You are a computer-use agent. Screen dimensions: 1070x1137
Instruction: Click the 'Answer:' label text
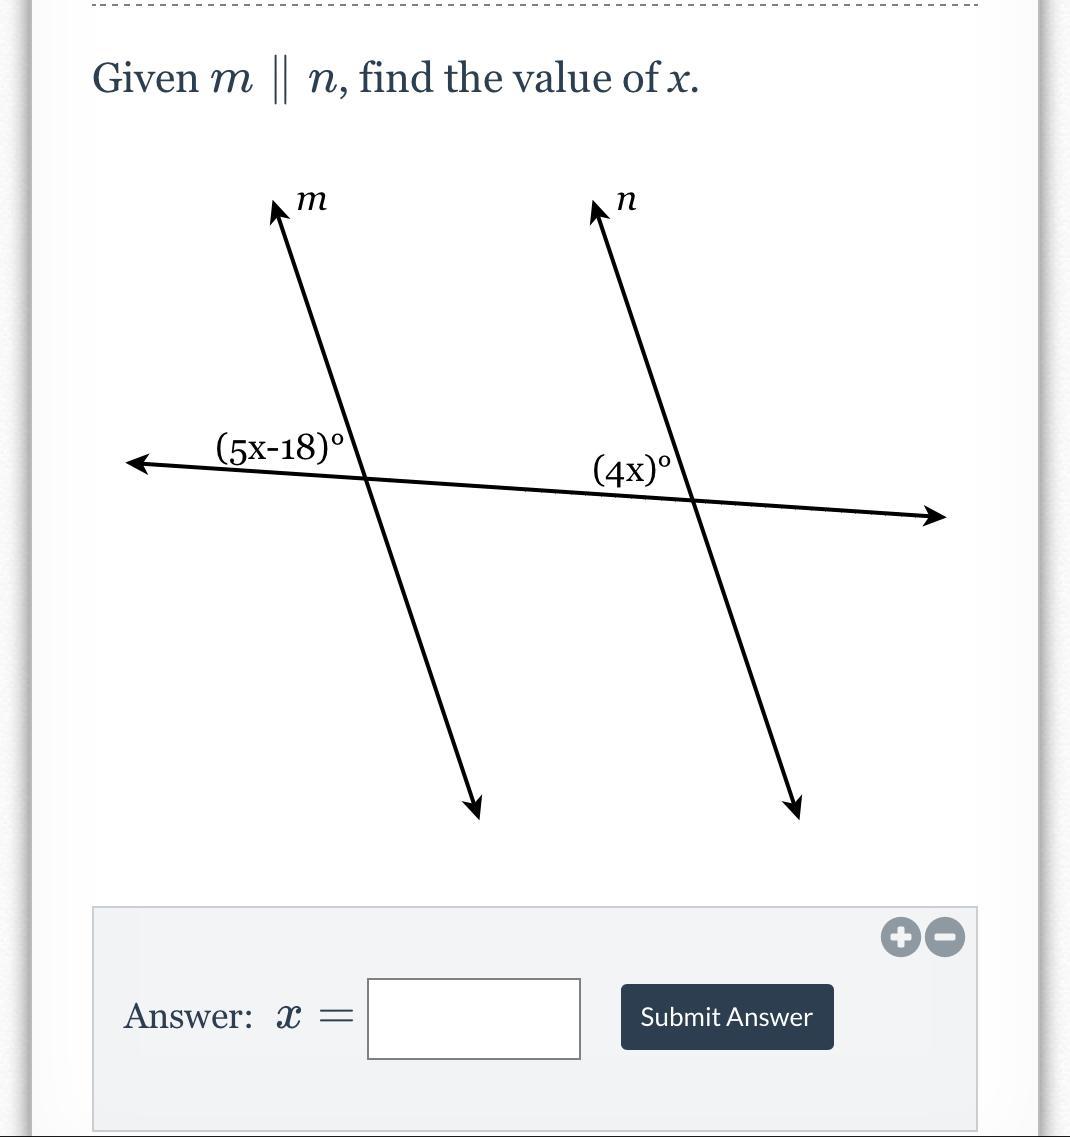188,1017
